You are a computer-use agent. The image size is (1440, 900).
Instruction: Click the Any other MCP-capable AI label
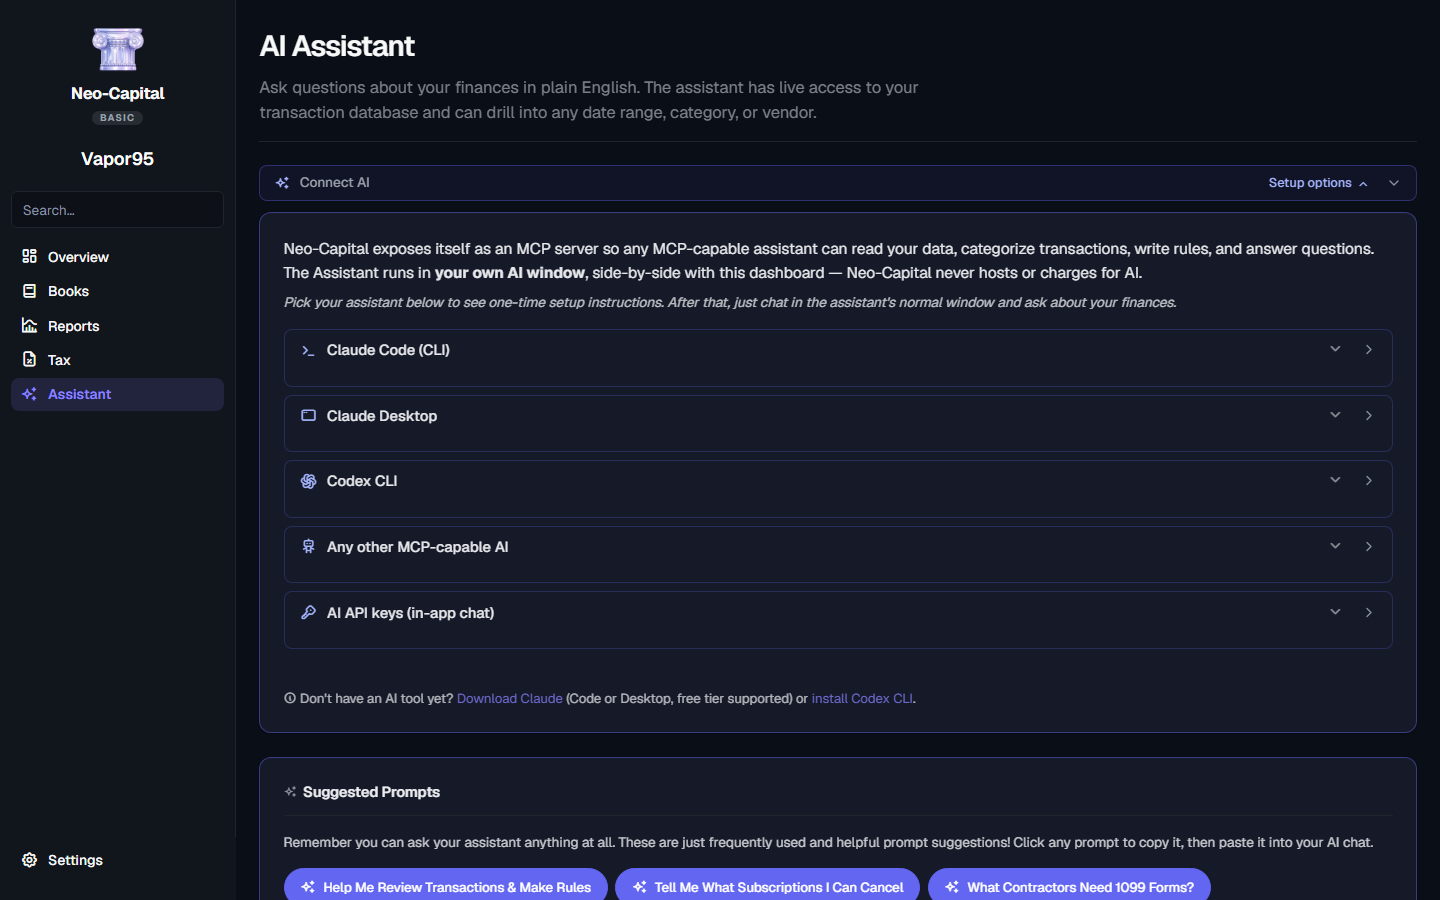point(417,547)
